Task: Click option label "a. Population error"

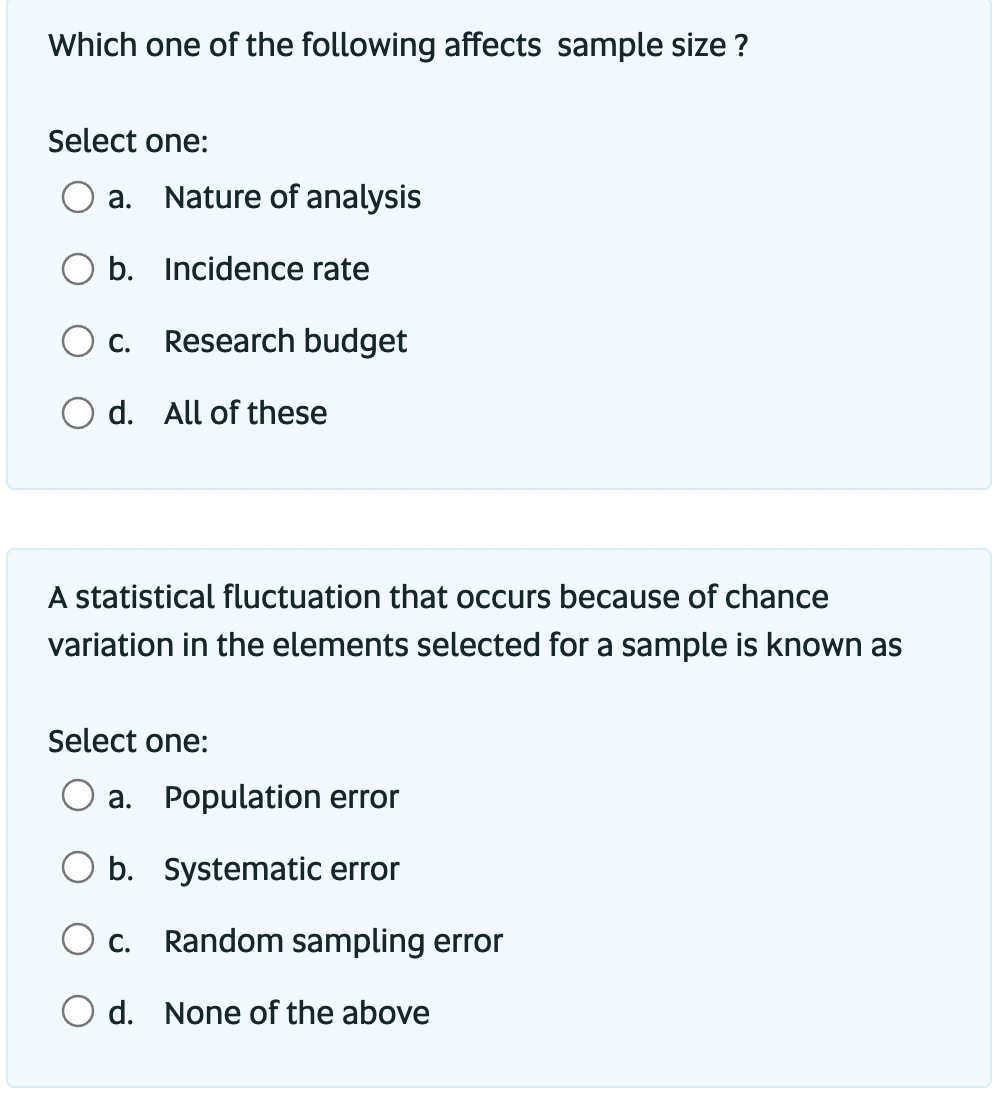Action: click(x=253, y=797)
